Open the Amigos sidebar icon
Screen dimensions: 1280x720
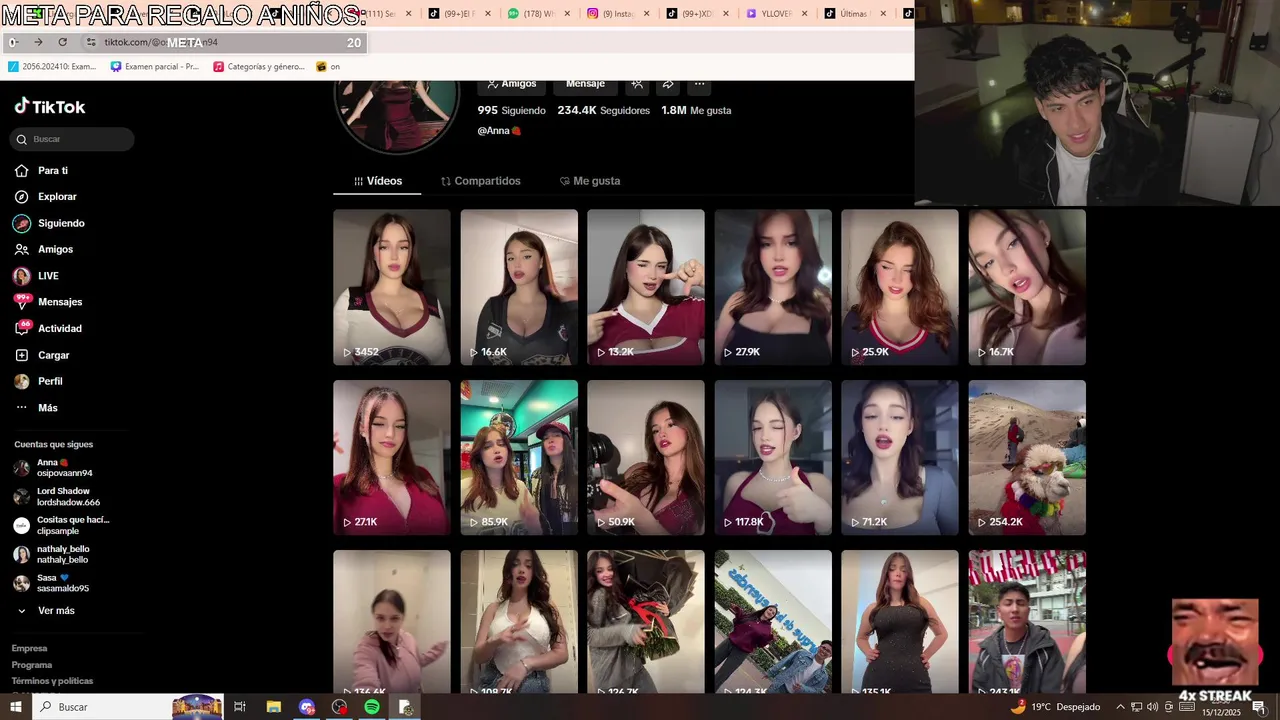tap(22, 250)
